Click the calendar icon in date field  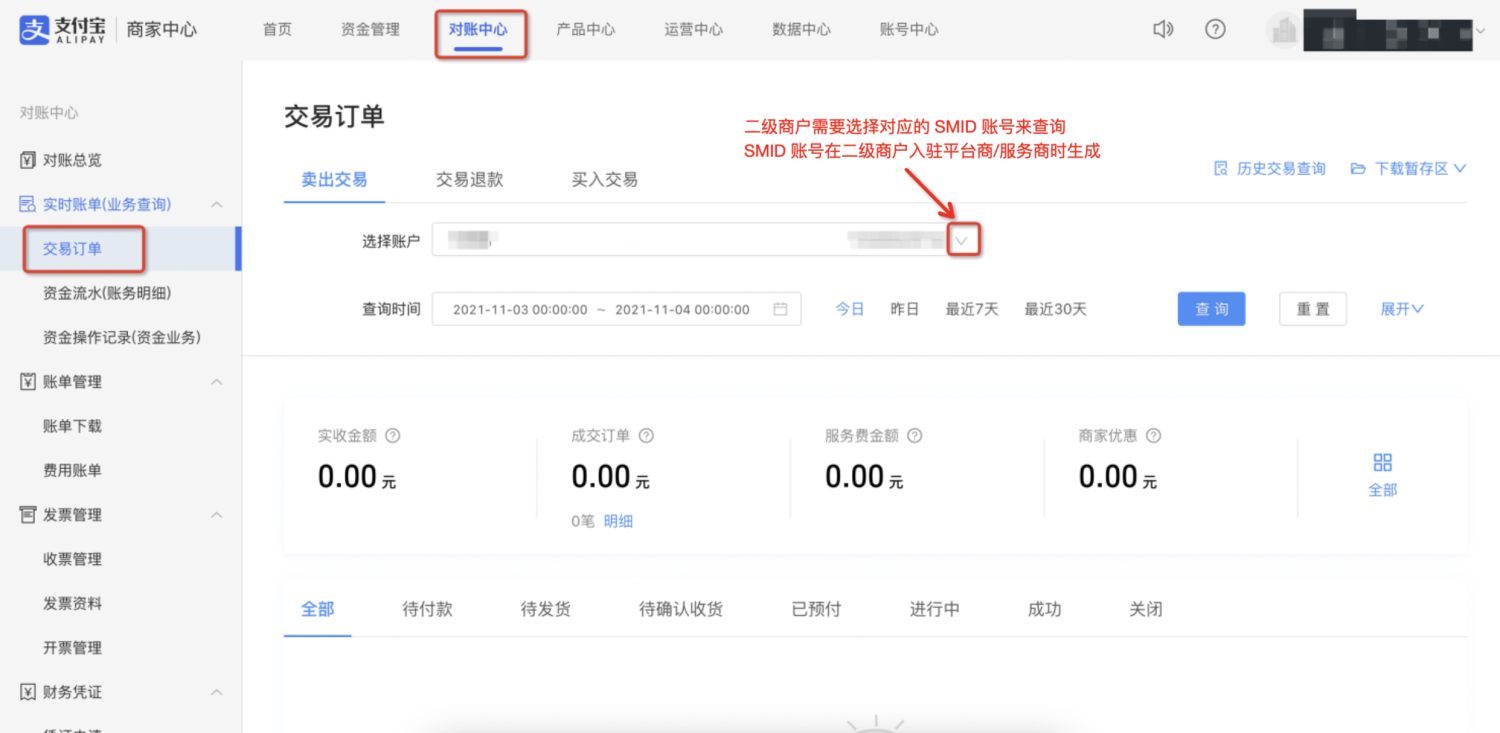(x=780, y=309)
